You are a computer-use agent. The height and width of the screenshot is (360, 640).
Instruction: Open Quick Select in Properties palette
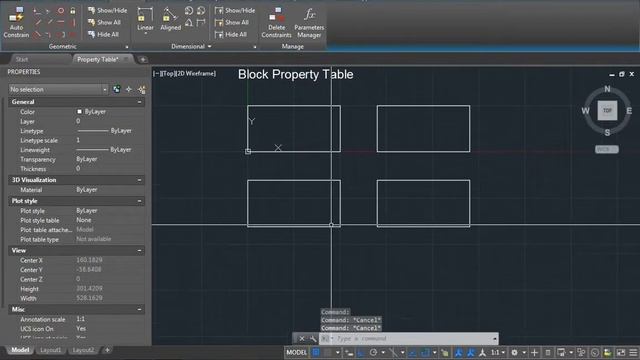pos(142,89)
